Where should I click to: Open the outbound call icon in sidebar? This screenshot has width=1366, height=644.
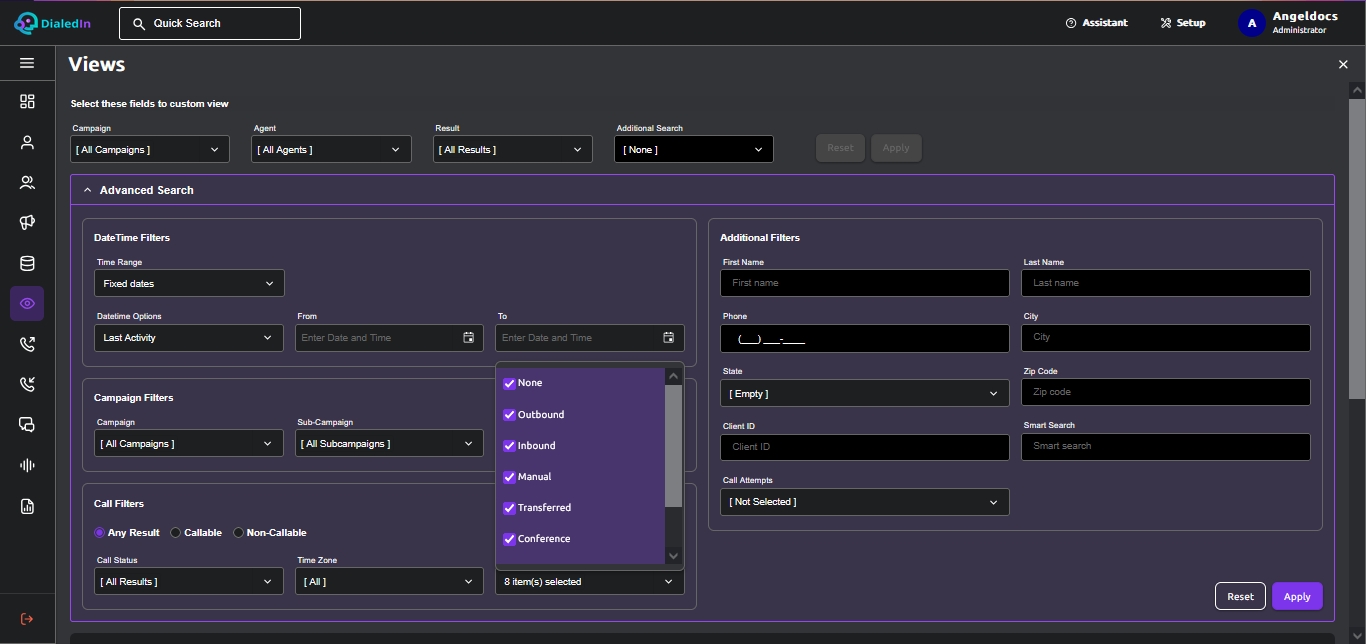point(27,344)
